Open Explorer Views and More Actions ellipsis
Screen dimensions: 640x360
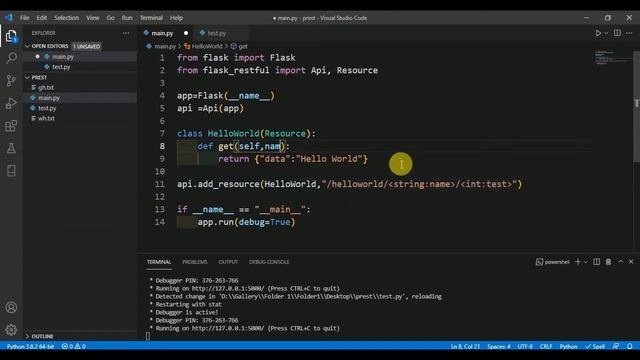coord(126,33)
